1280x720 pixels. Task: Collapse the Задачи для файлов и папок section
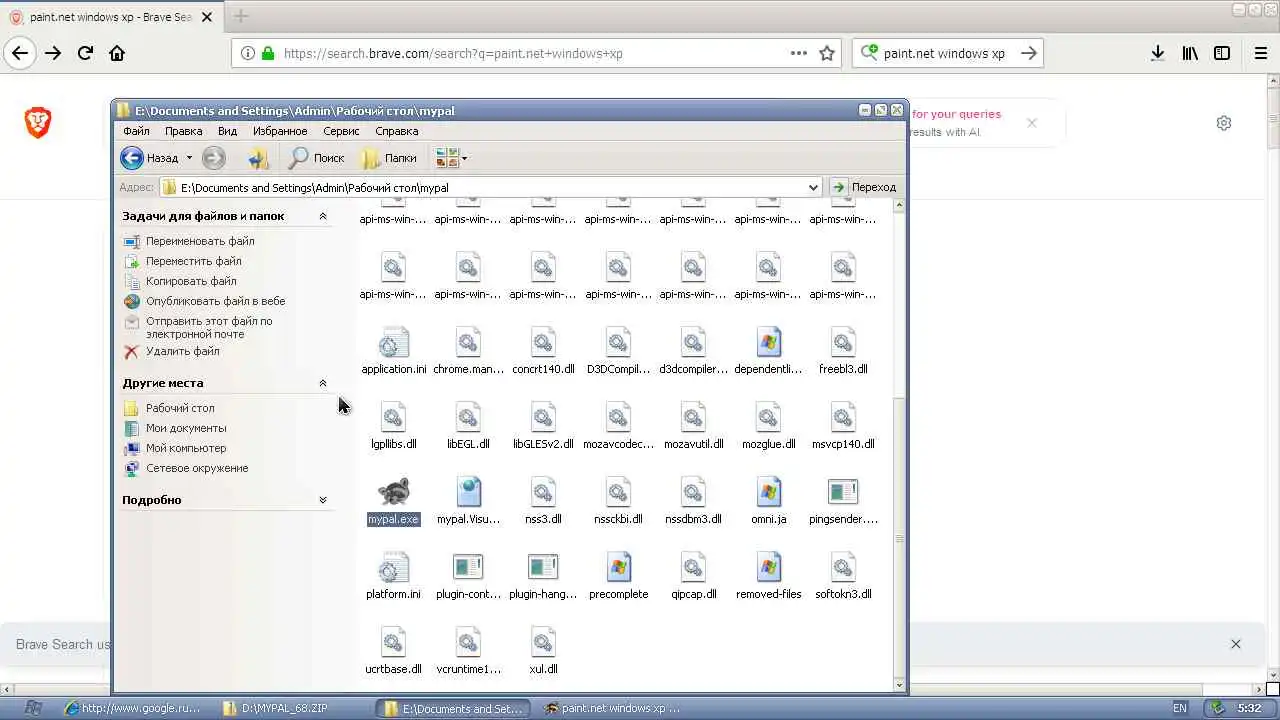(x=322, y=216)
